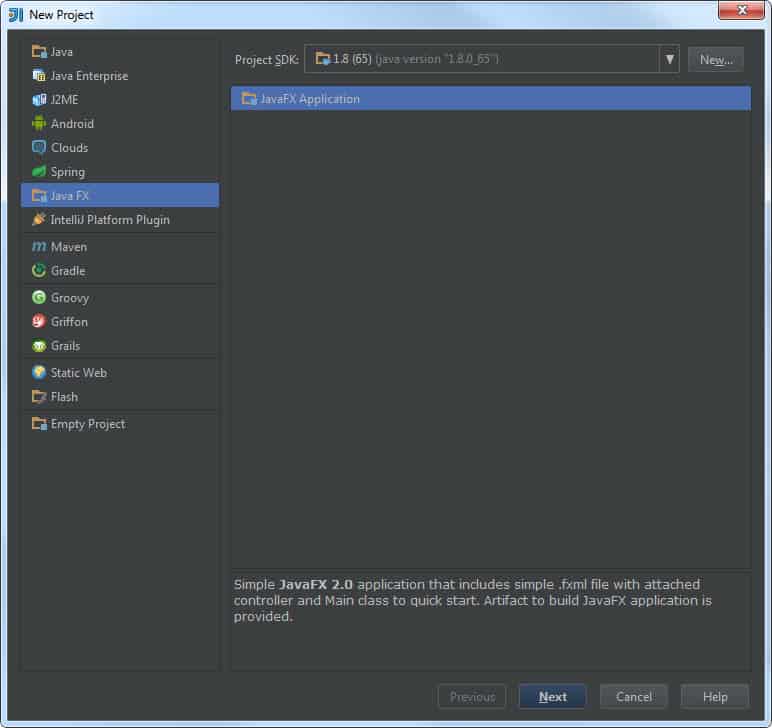
Task: Click the Android robot icon
Action: click(x=39, y=124)
